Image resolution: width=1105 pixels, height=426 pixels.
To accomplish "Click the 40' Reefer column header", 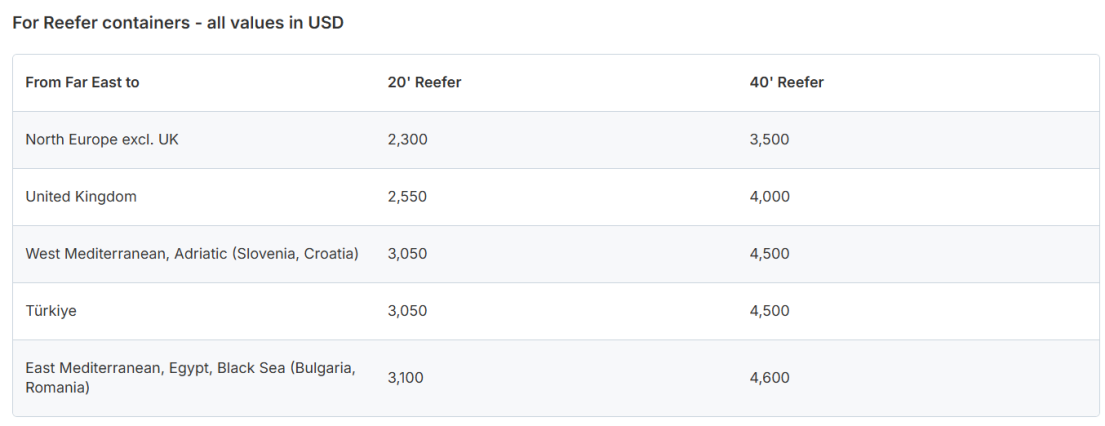I will pos(786,83).
